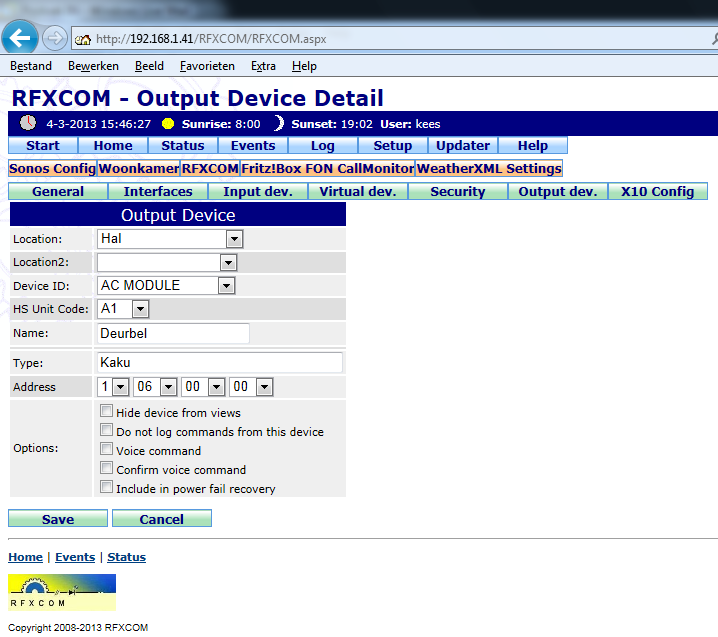Click the site favicon in address bar
Viewport: 718px width, 637px height.
point(83,39)
